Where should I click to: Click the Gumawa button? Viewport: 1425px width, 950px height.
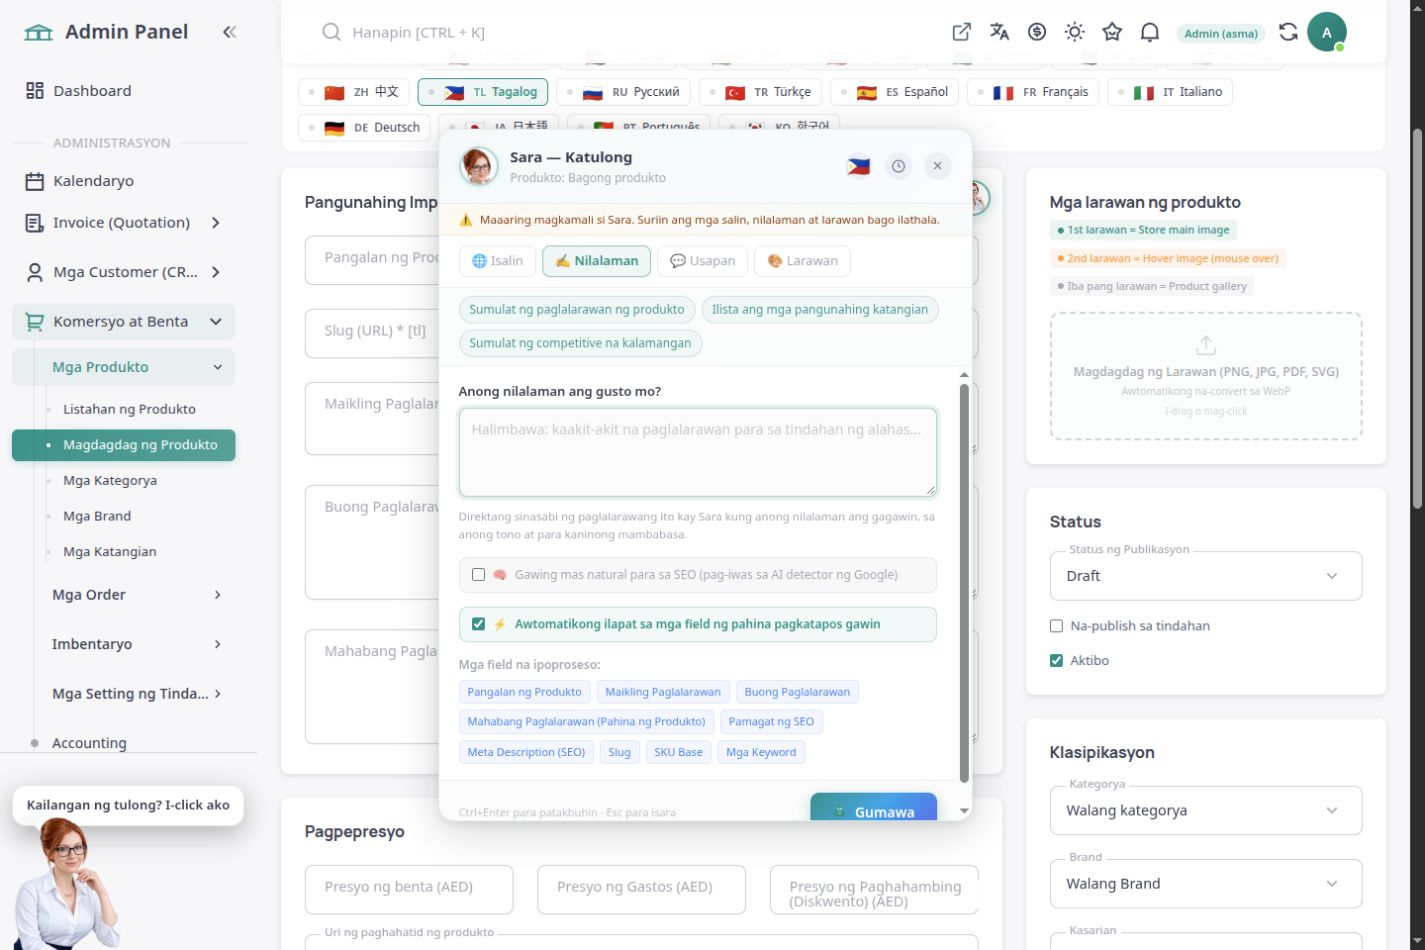pos(873,809)
